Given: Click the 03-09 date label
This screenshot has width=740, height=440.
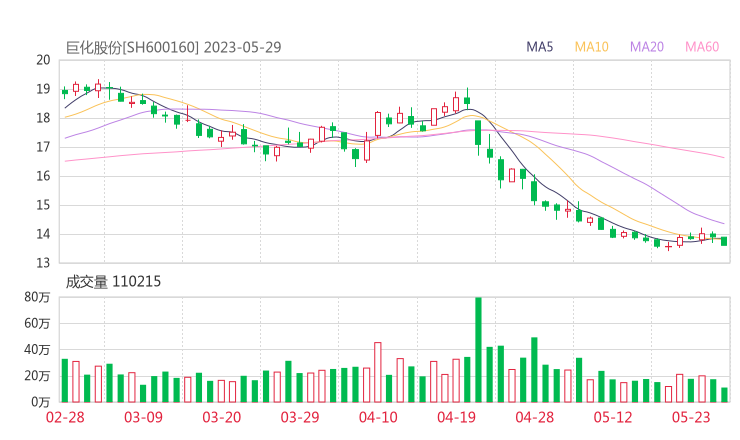Looking at the screenshot, I should click(x=143, y=417).
